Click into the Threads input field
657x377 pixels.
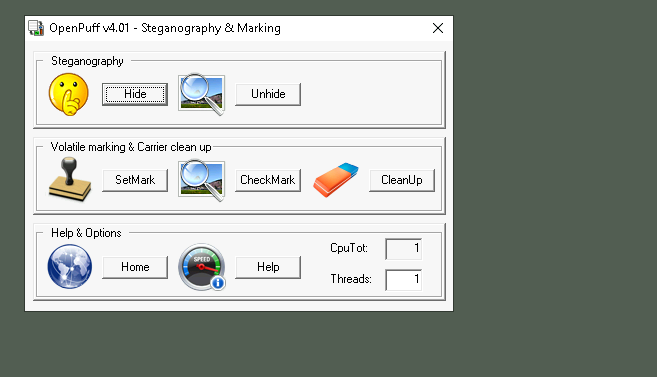pyautogui.click(x=404, y=279)
